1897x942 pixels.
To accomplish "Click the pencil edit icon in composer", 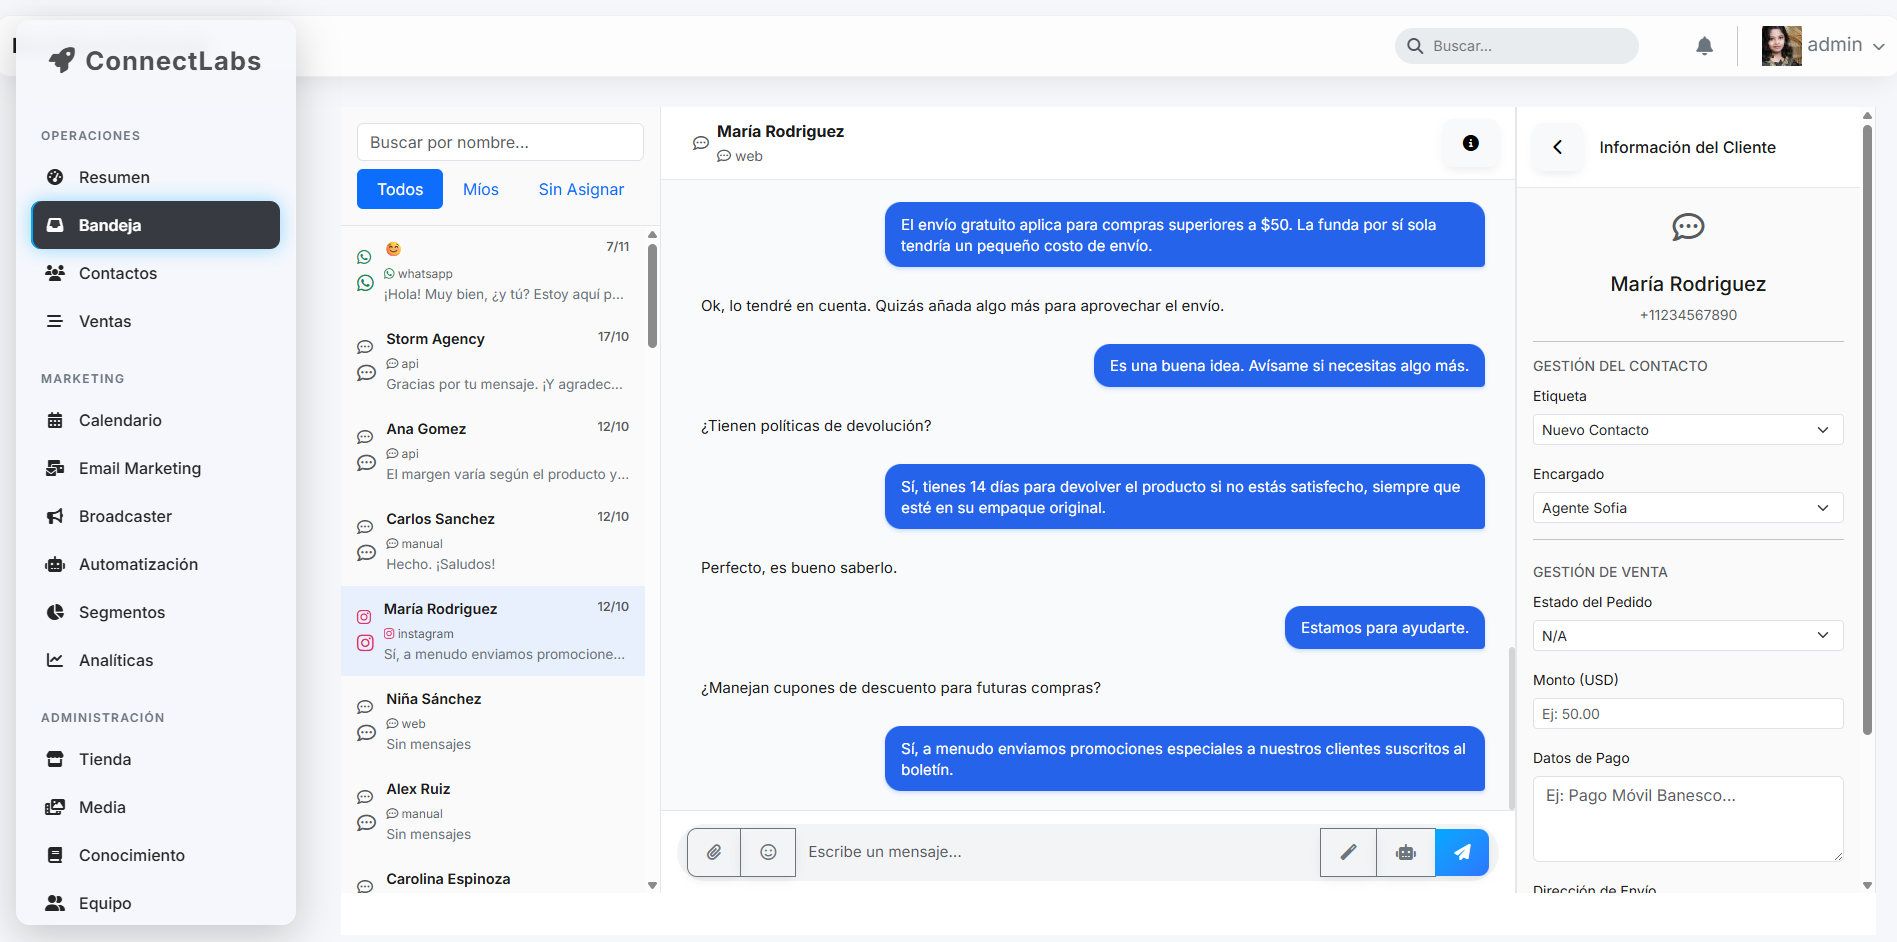I will (1348, 852).
